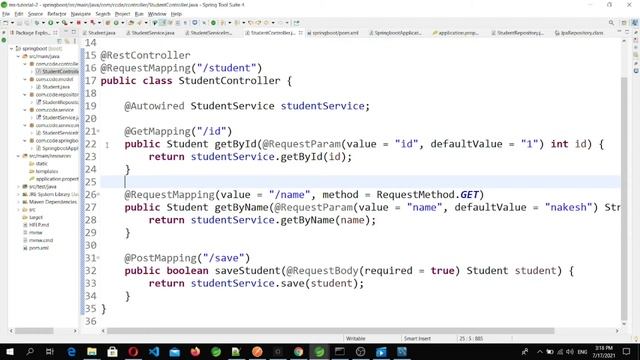Open the Edit menu
The height and width of the screenshot is (360, 640).
(19, 14)
